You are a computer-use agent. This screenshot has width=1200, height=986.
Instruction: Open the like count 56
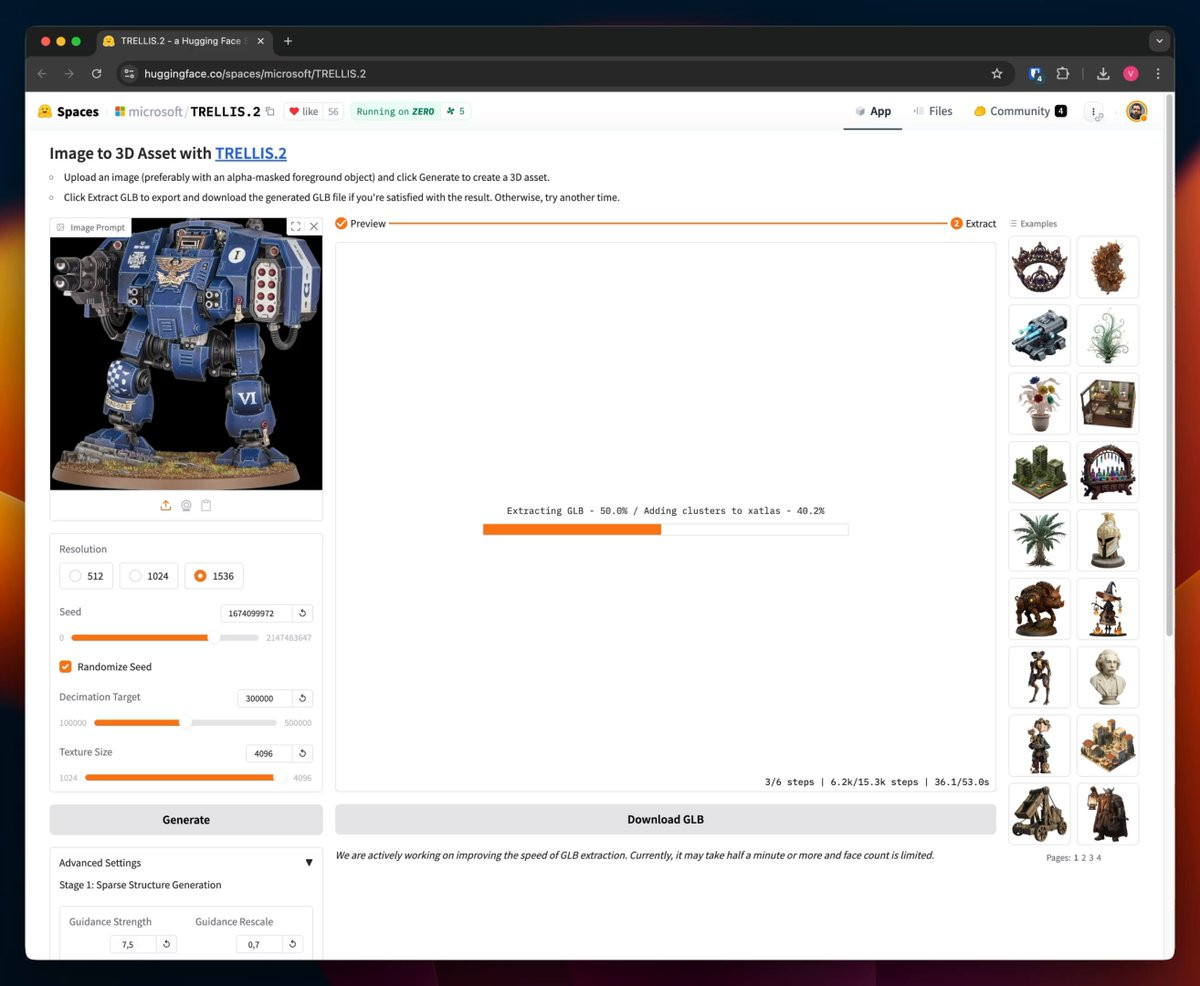click(x=333, y=111)
